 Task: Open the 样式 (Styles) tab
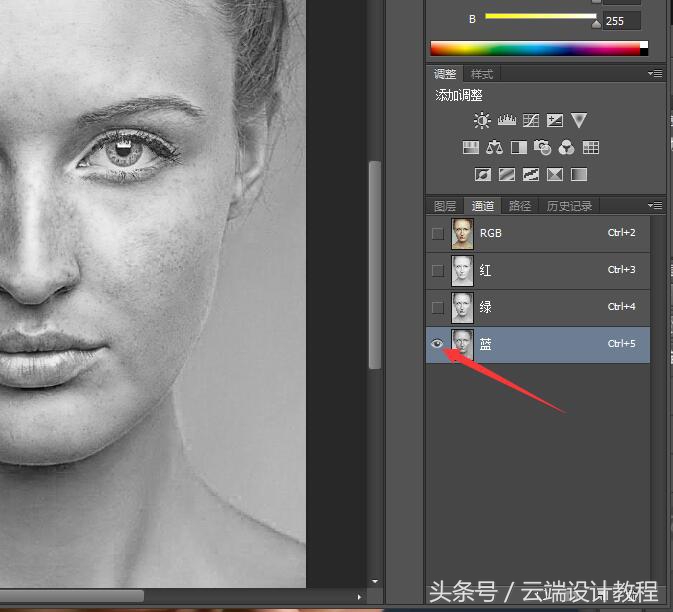point(482,74)
